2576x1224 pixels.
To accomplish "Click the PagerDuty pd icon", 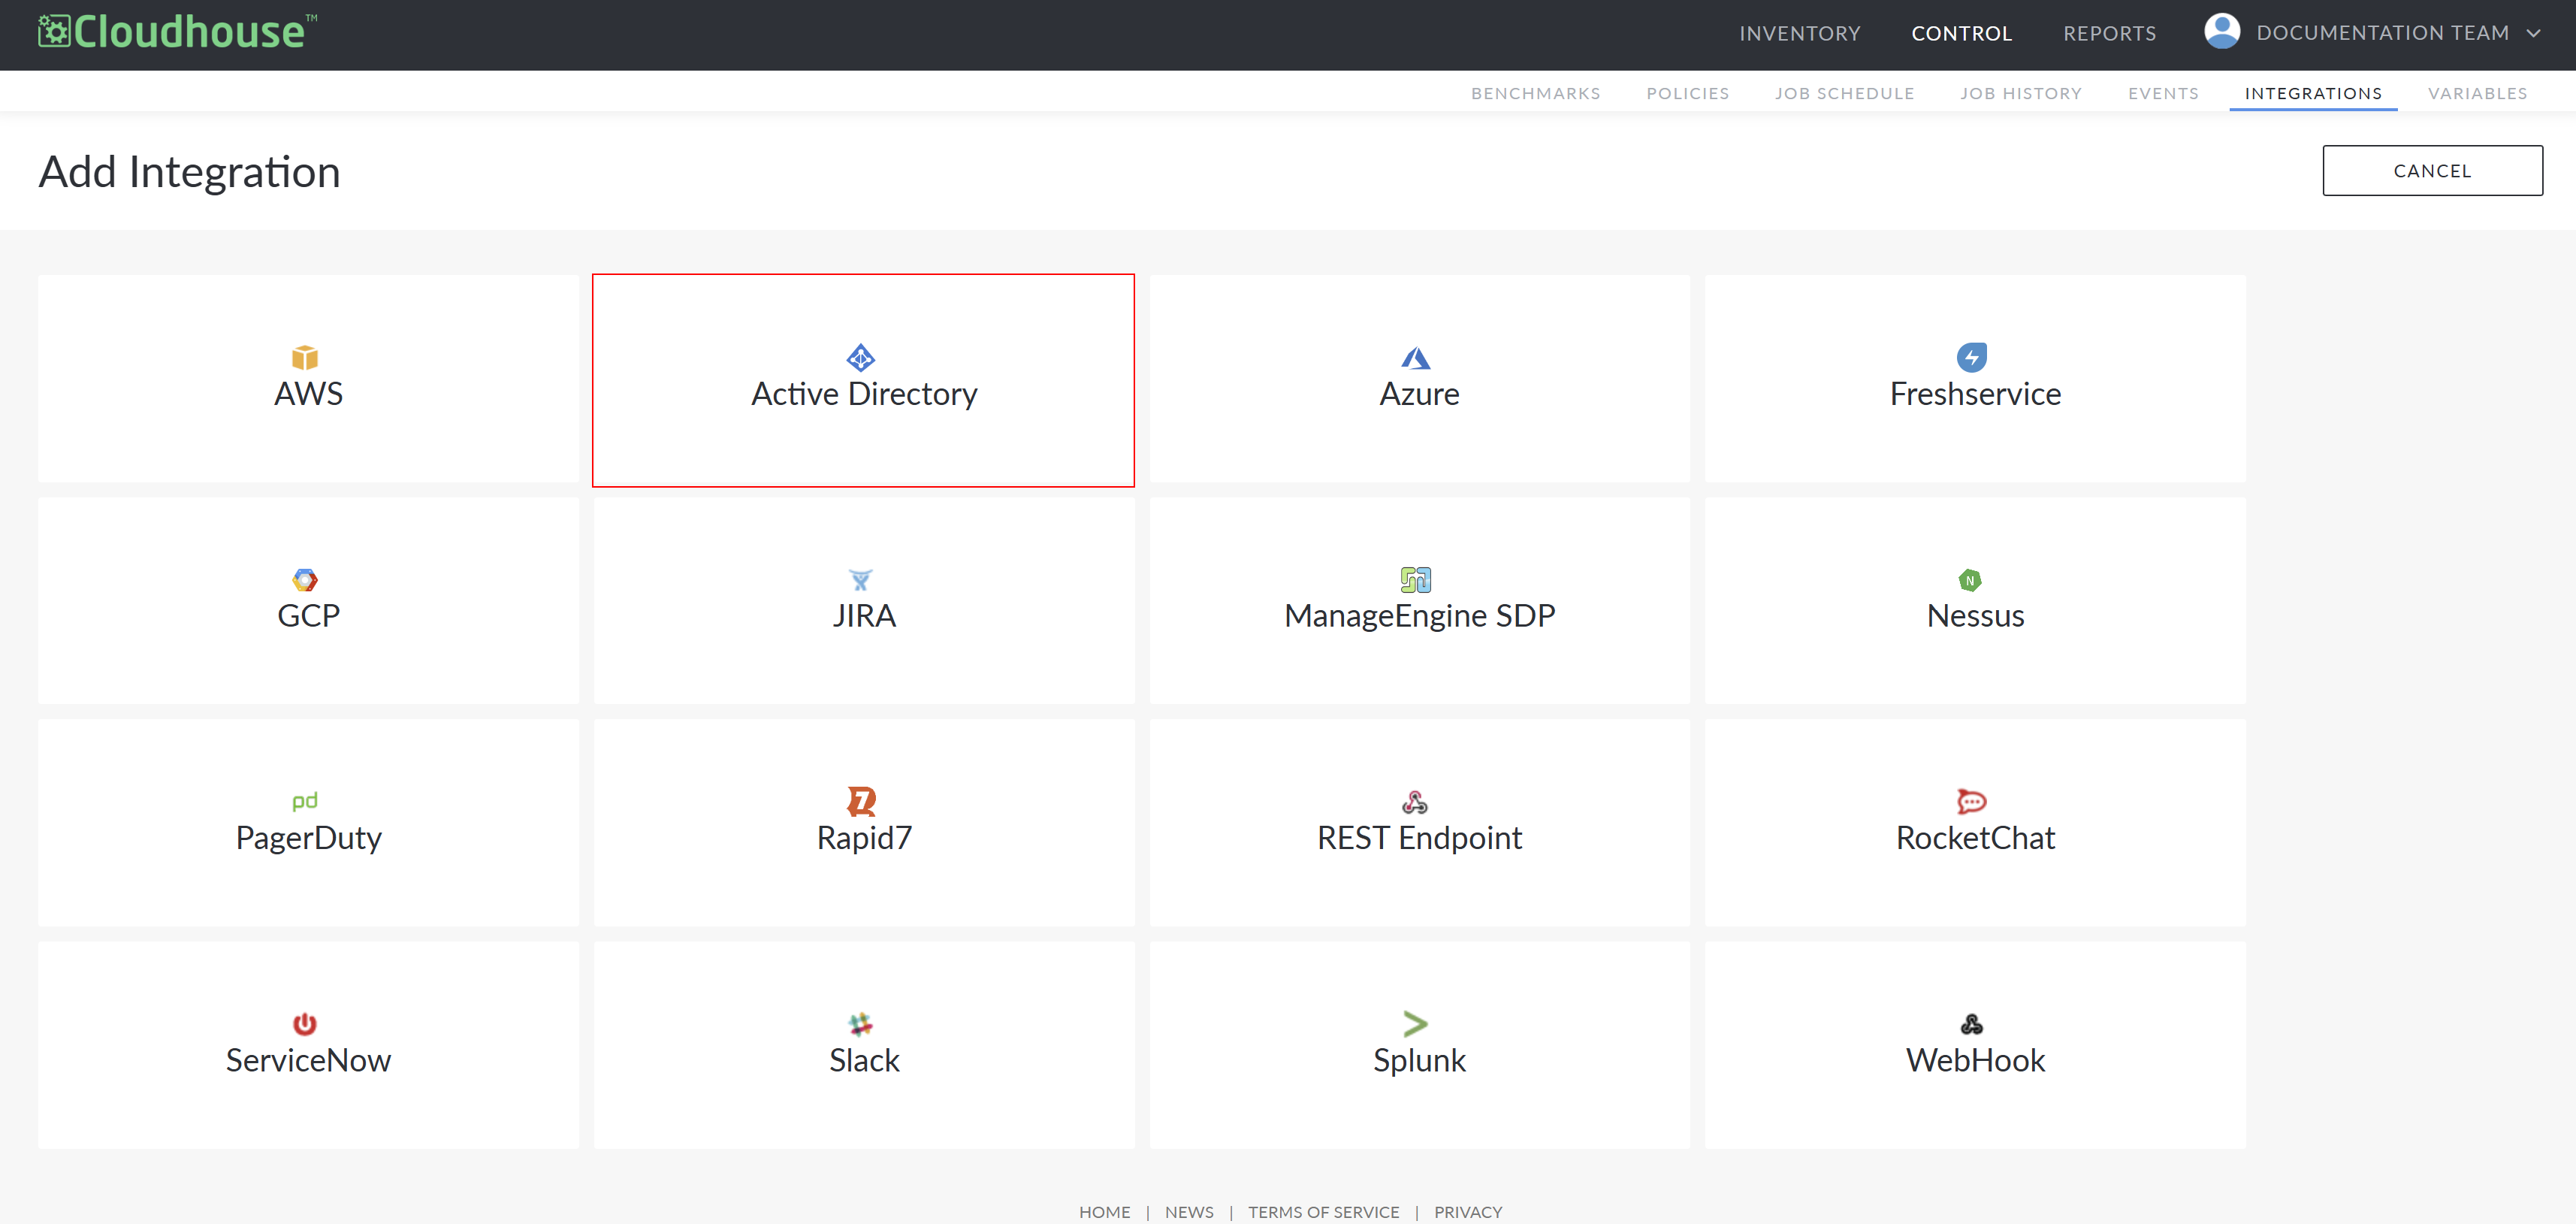I will (305, 801).
